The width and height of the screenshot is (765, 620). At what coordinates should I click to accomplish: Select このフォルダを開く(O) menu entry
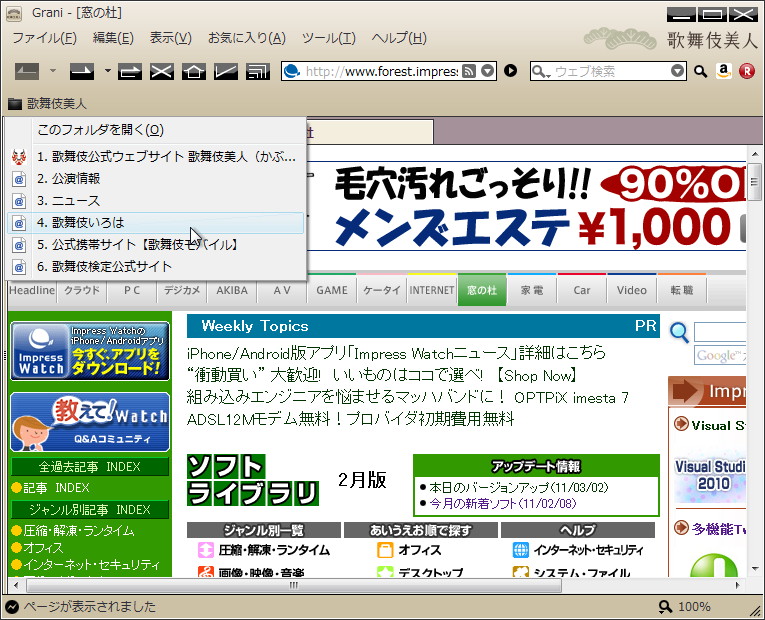coord(156,130)
